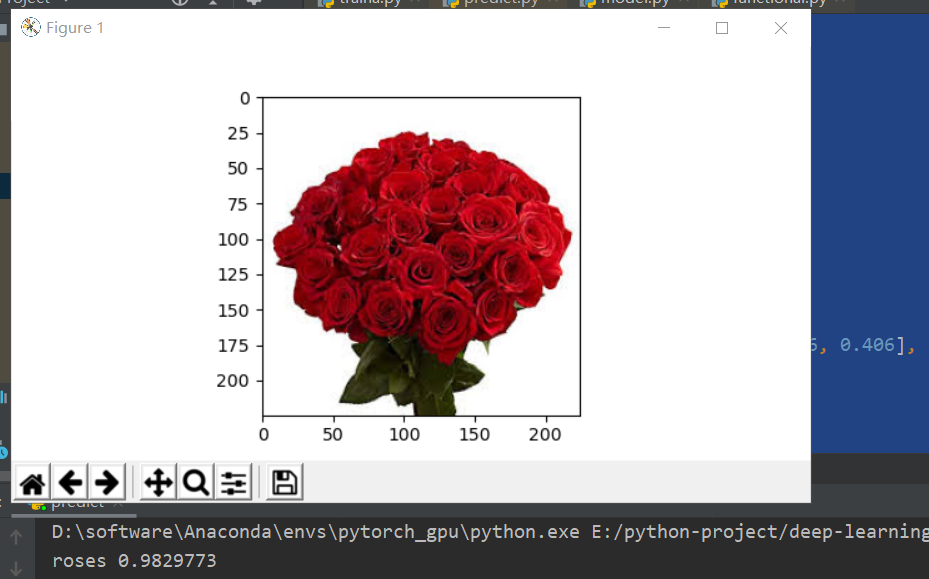Screen dimensions: 929x579
Task: Click the '50' tick label on the x-axis
Action: (333, 434)
